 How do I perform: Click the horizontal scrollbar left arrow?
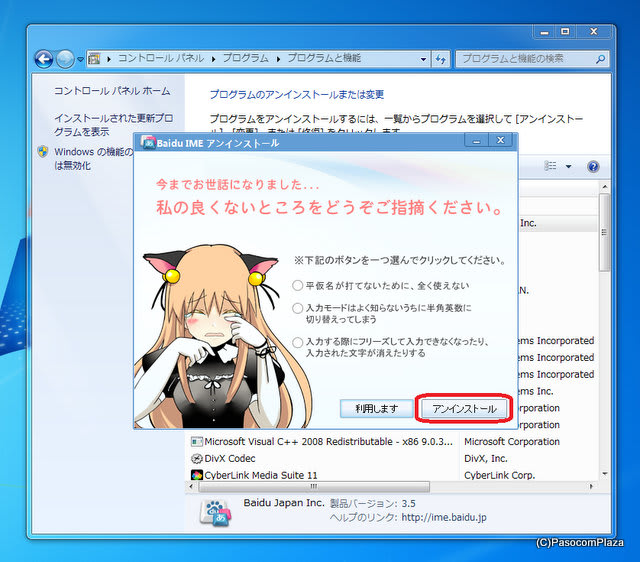(x=191, y=486)
